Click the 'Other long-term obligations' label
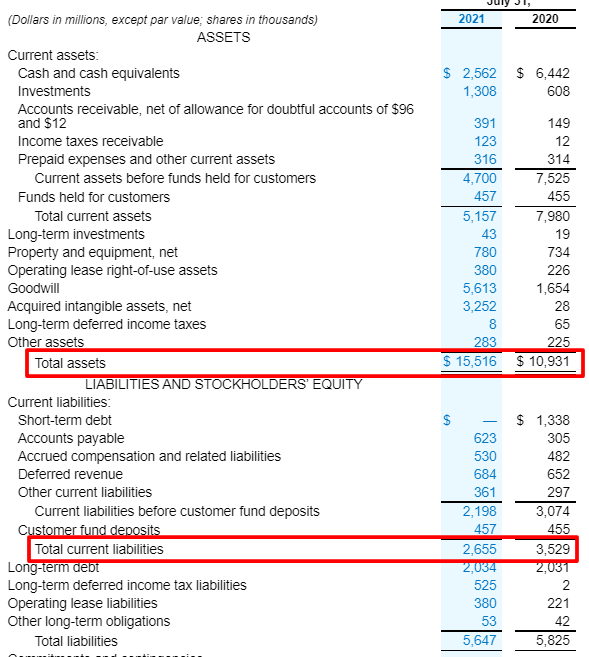This screenshot has width=589, height=657. [x=89, y=622]
